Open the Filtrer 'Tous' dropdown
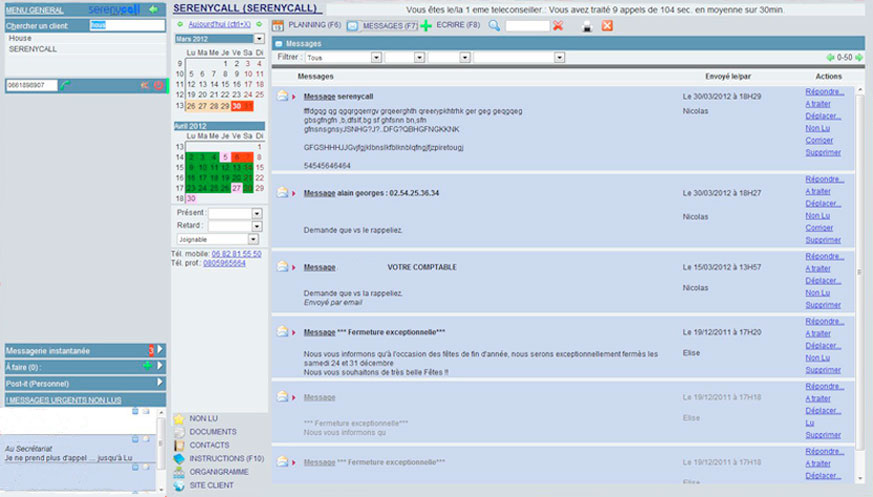The height and width of the screenshot is (497, 873). (376, 57)
